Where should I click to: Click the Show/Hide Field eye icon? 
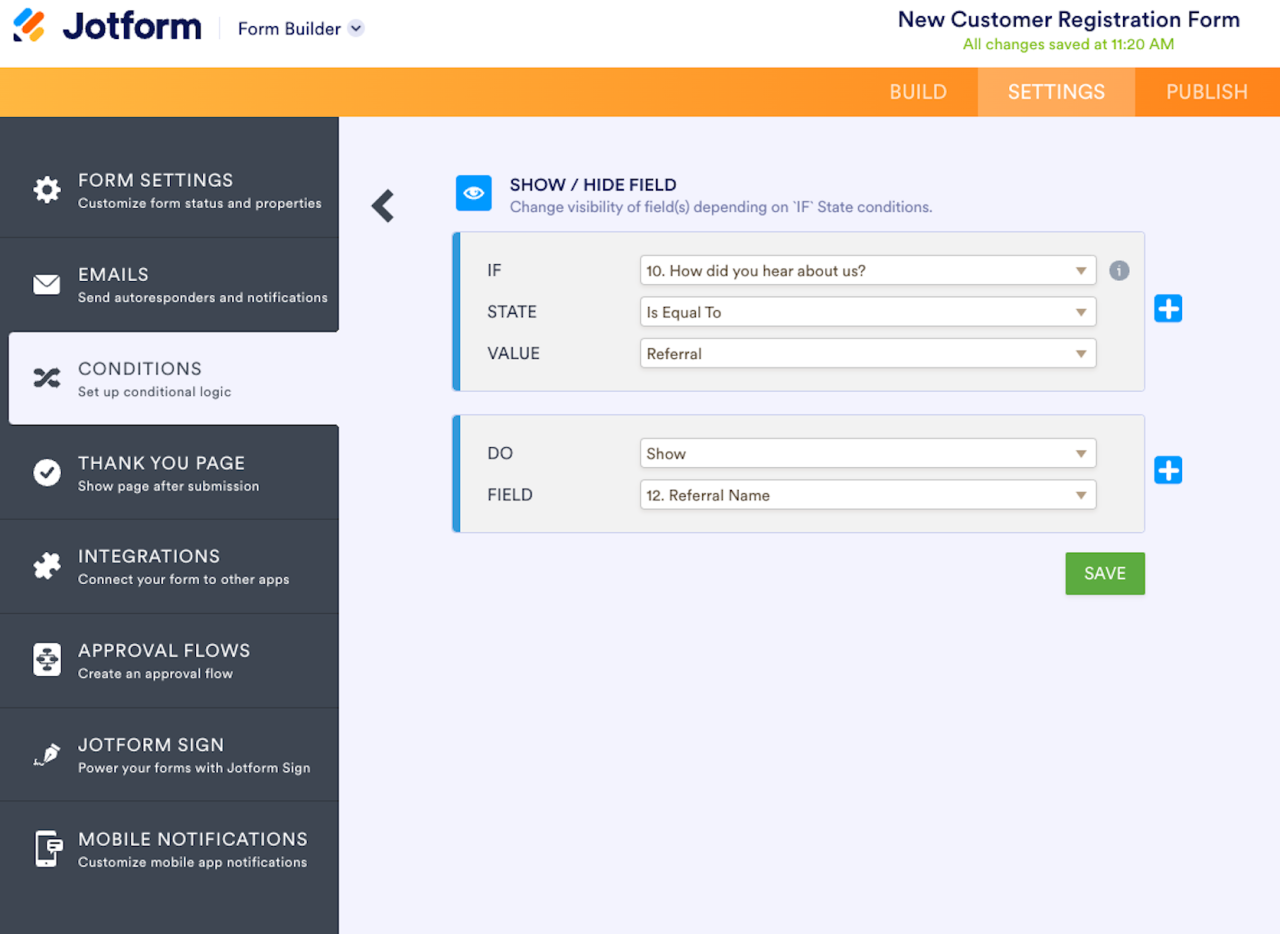click(x=474, y=193)
